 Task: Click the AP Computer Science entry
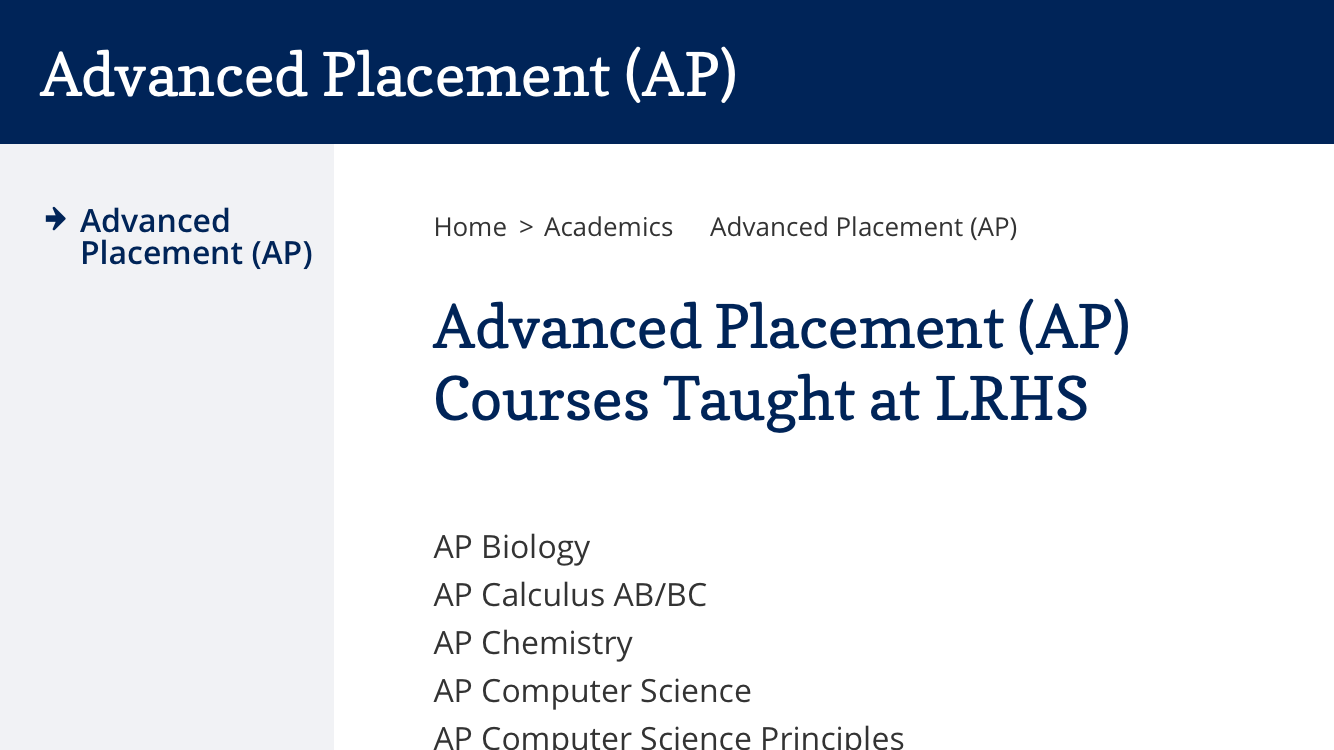(592, 691)
